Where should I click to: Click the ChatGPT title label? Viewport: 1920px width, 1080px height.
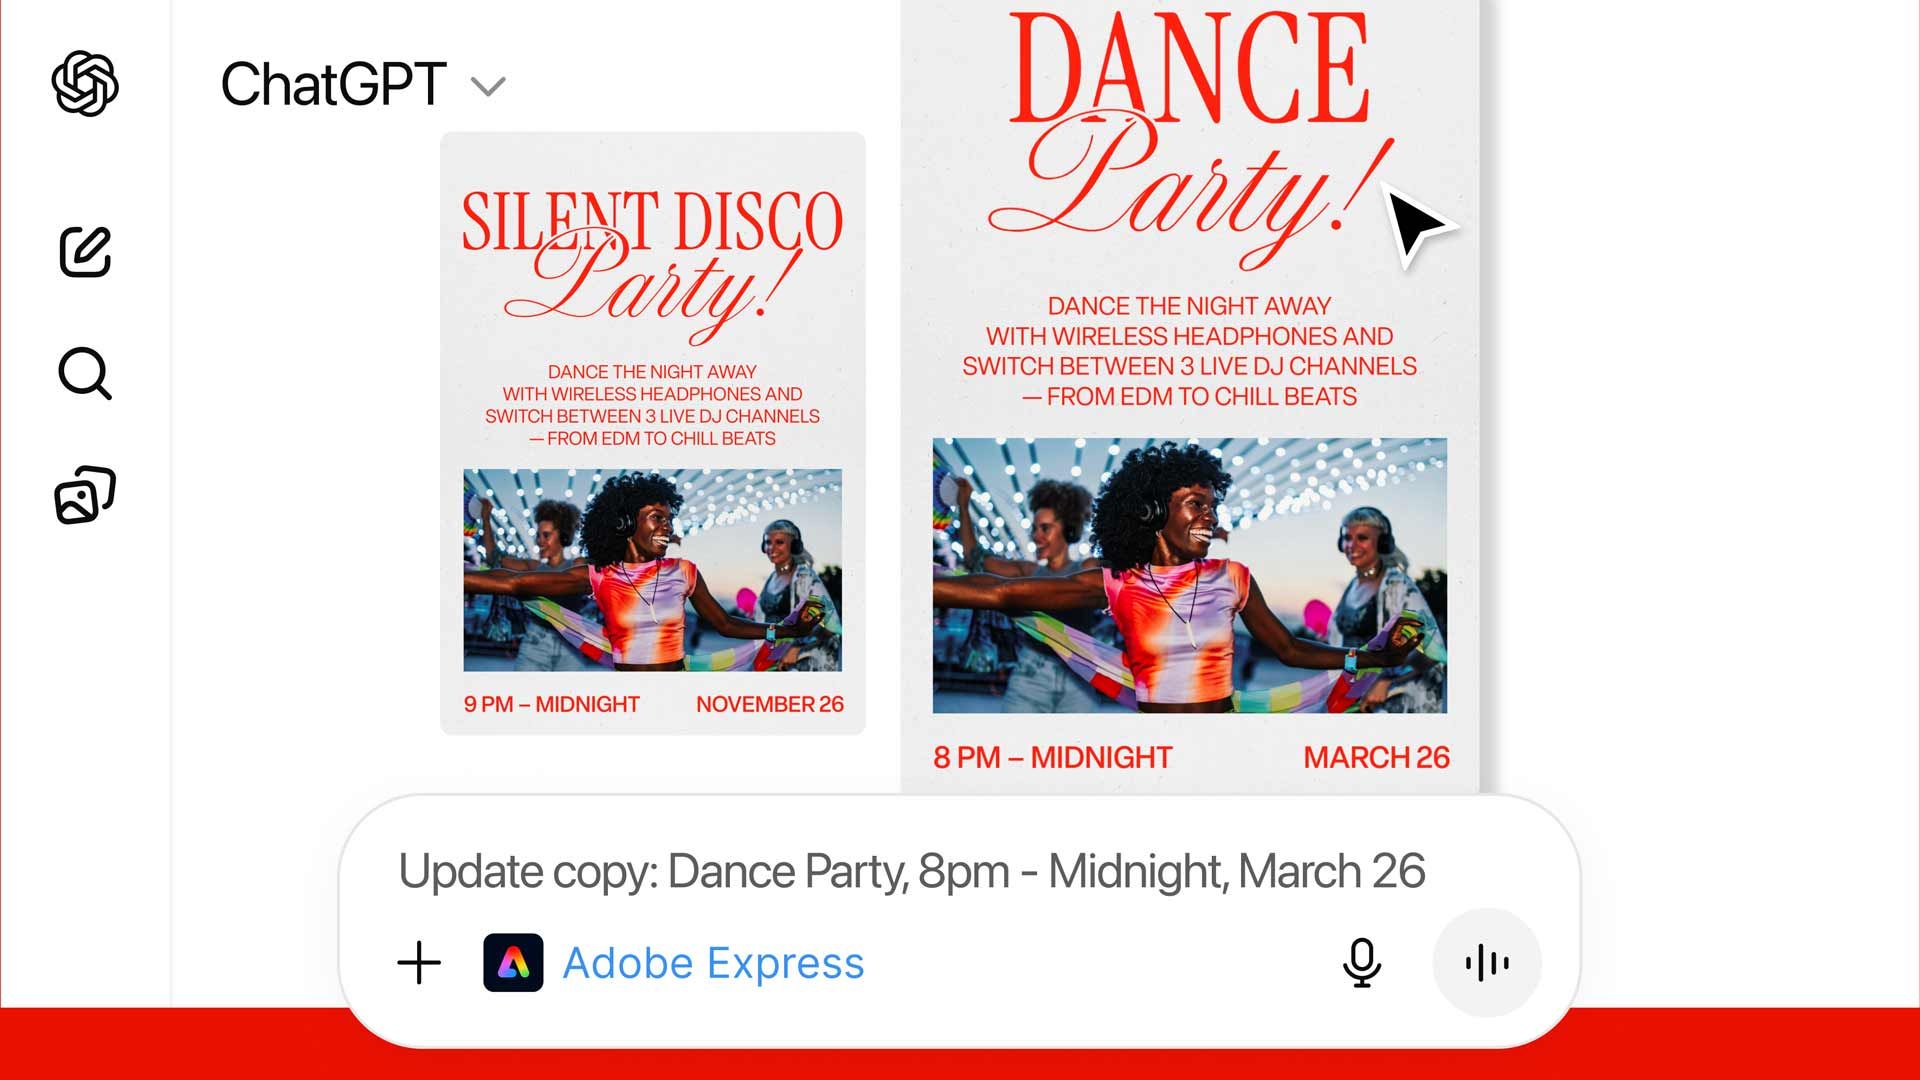pyautogui.click(x=333, y=84)
